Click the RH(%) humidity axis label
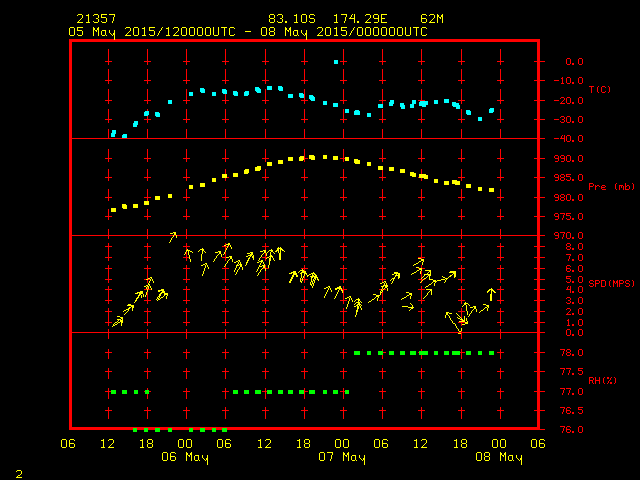 [x=599, y=381]
